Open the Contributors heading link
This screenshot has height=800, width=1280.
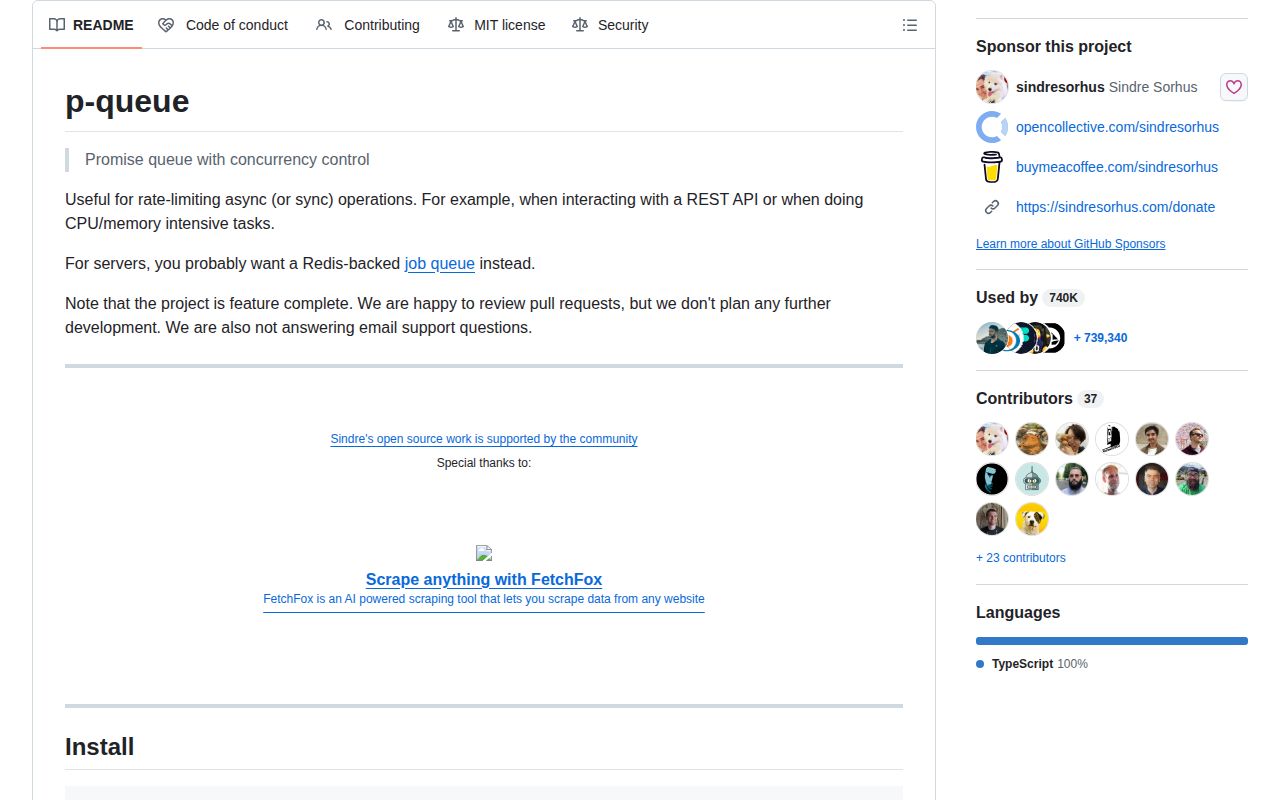tap(1039, 398)
